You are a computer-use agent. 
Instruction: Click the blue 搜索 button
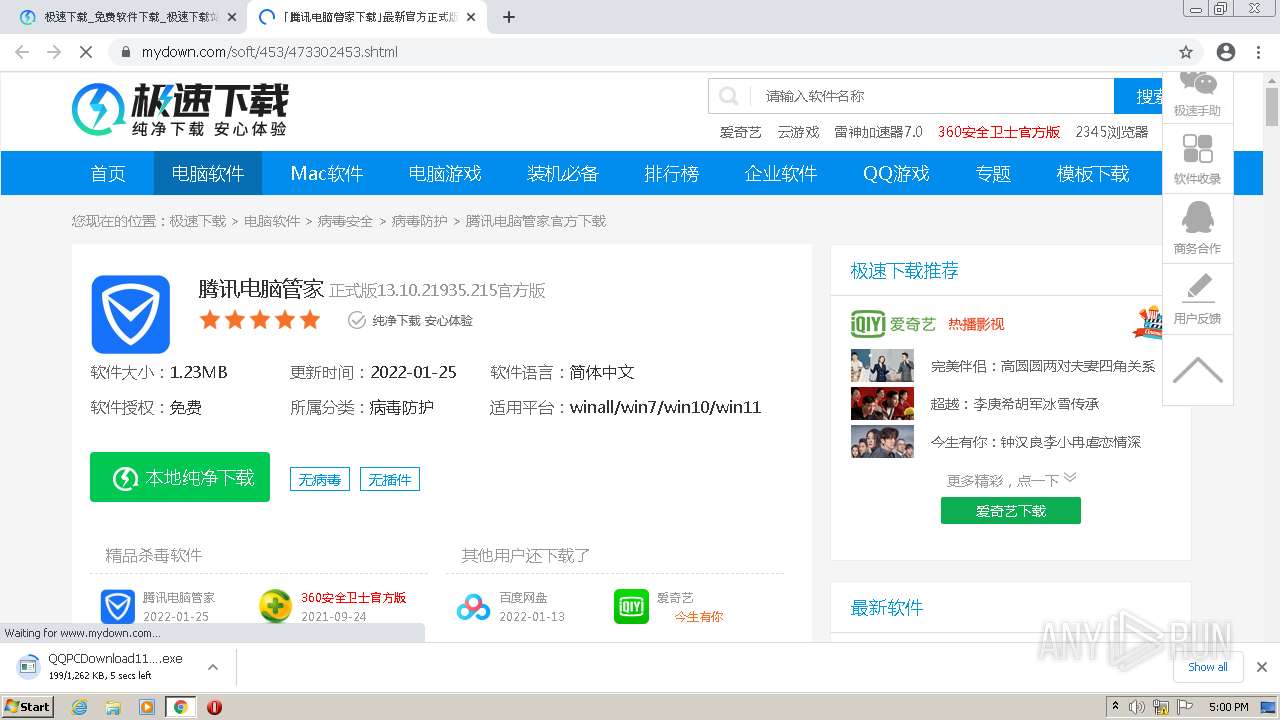(x=1140, y=96)
